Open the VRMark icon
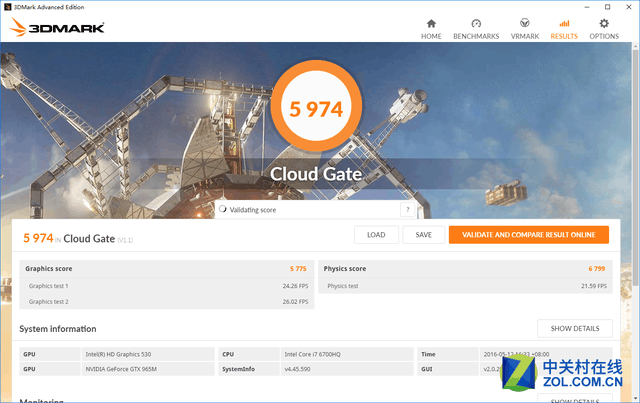The image size is (640, 403). tap(524, 23)
